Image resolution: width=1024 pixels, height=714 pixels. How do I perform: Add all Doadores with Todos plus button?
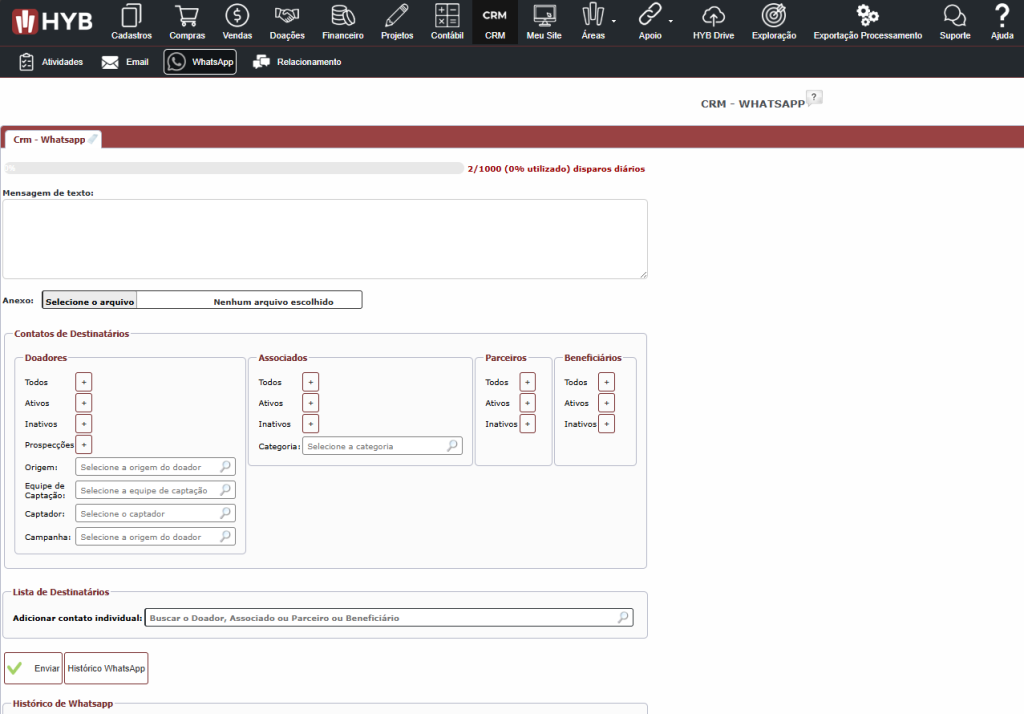pos(84,382)
